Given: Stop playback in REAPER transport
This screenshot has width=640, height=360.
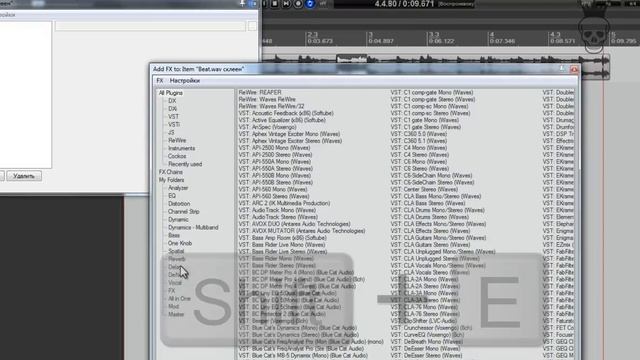Looking at the screenshot, I should 275,4.
